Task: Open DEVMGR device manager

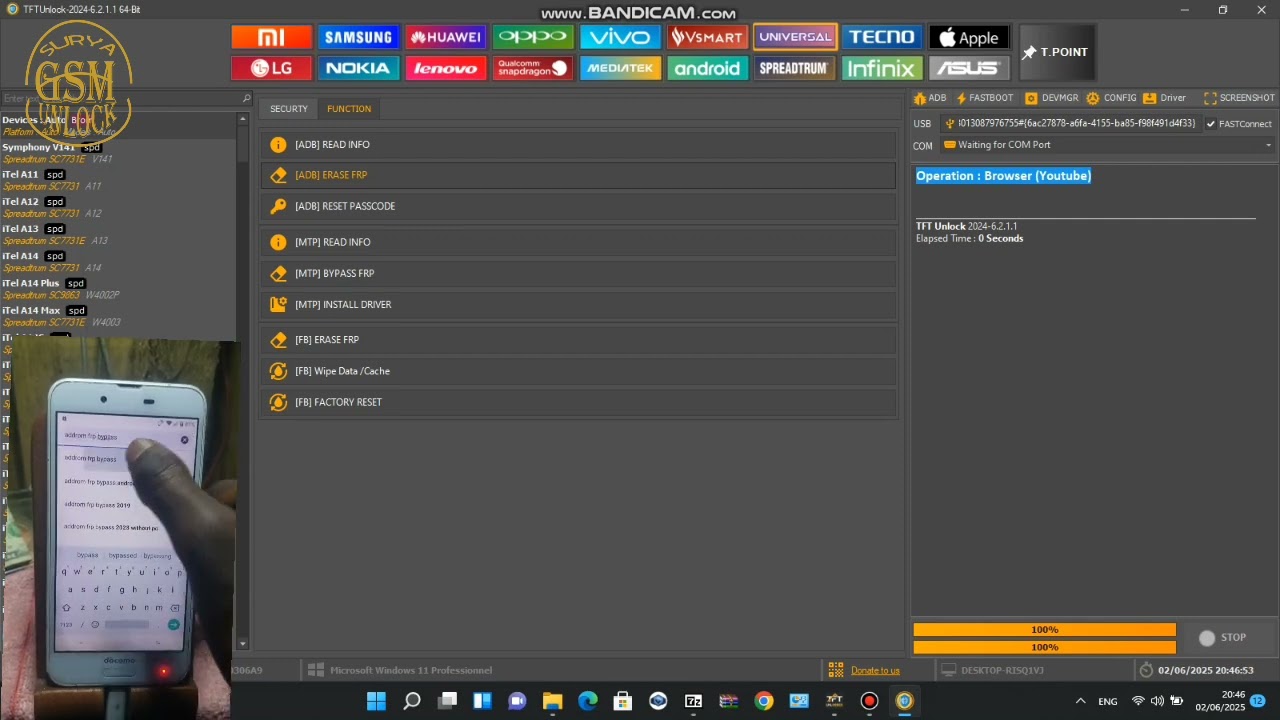Action: click(1052, 98)
